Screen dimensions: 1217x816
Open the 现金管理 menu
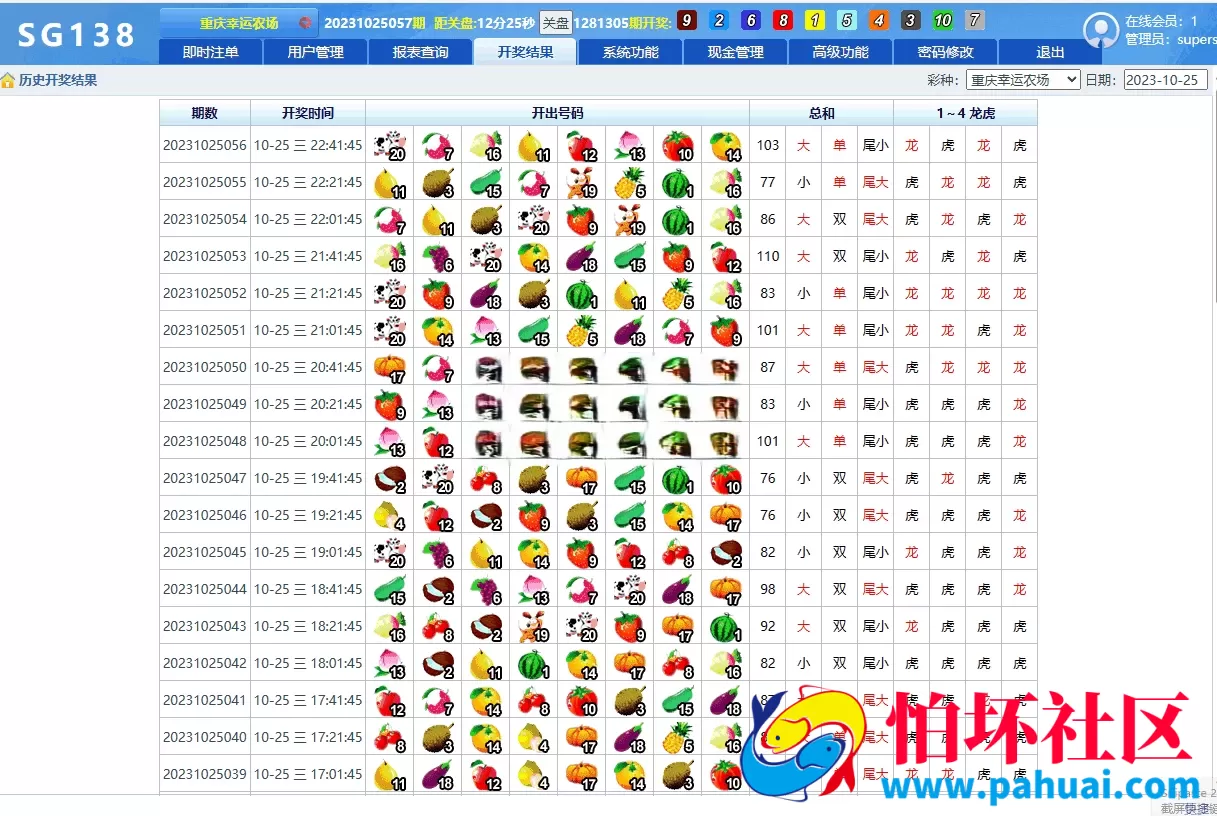735,52
